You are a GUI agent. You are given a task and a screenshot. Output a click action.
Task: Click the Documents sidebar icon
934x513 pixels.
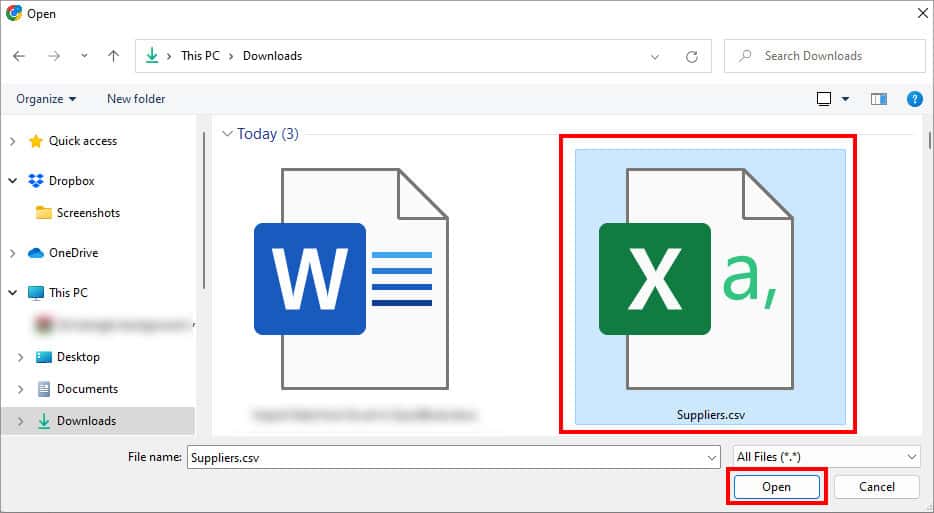point(43,389)
